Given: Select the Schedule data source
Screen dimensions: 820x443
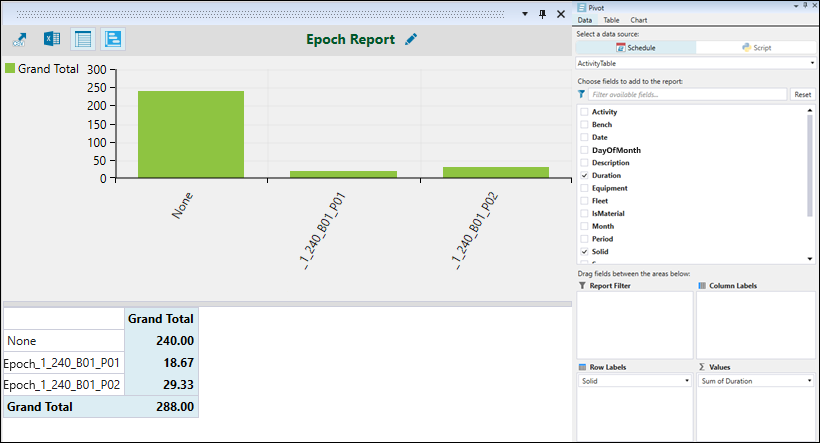Looking at the screenshot, I should (636, 47).
